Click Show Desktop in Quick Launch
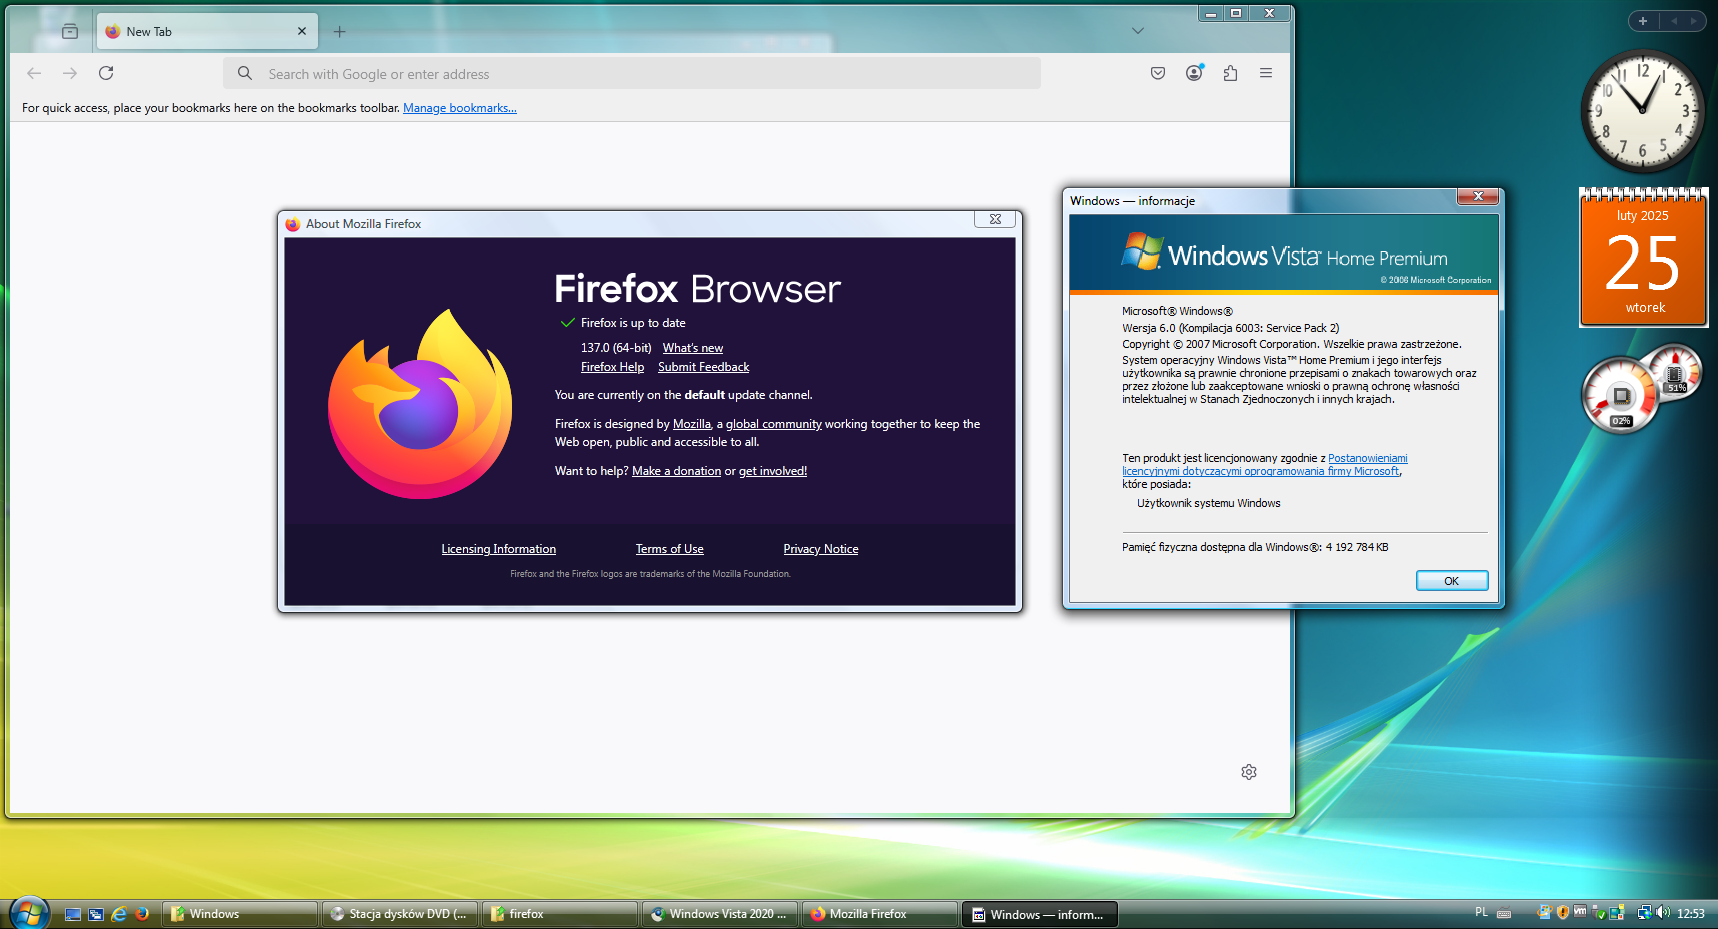Screen dimensions: 1718x929 73,914
